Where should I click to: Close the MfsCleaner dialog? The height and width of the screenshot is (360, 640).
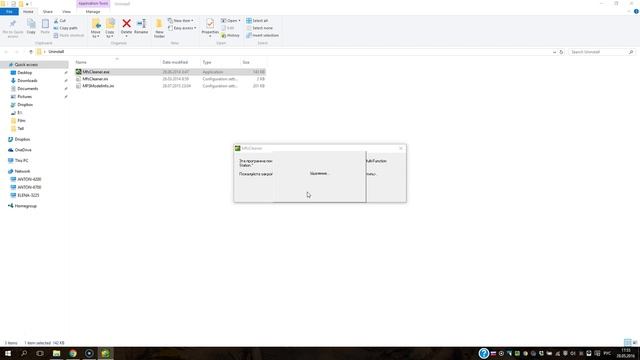[x=400, y=148]
